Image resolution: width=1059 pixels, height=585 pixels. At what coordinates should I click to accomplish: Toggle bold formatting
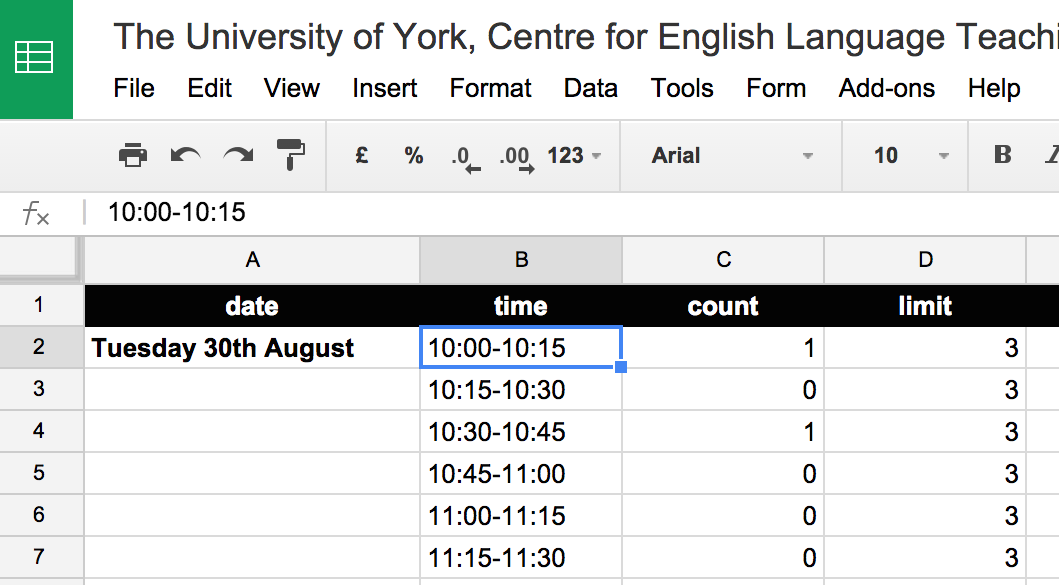[x=1002, y=155]
